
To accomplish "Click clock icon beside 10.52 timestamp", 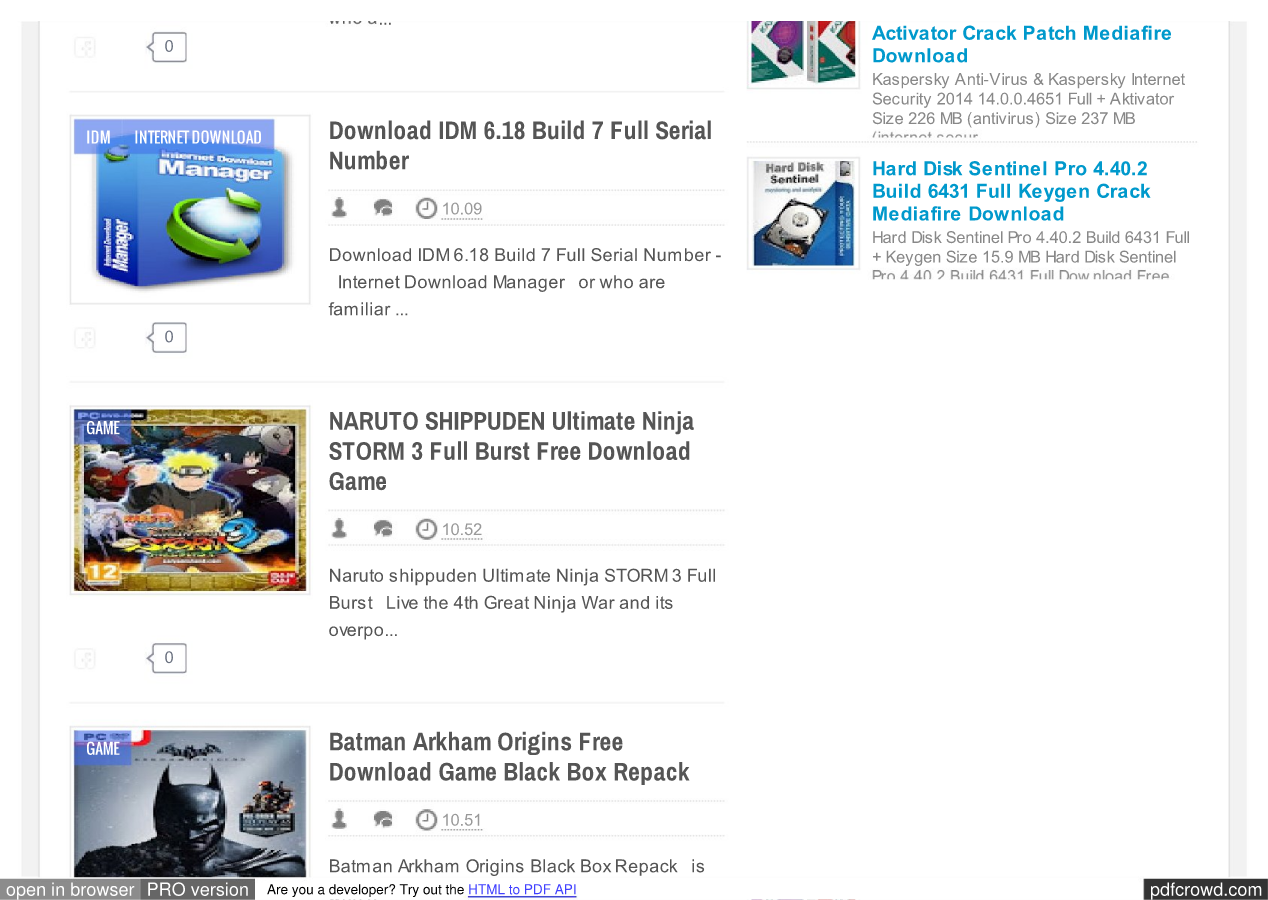I will click(426, 529).
